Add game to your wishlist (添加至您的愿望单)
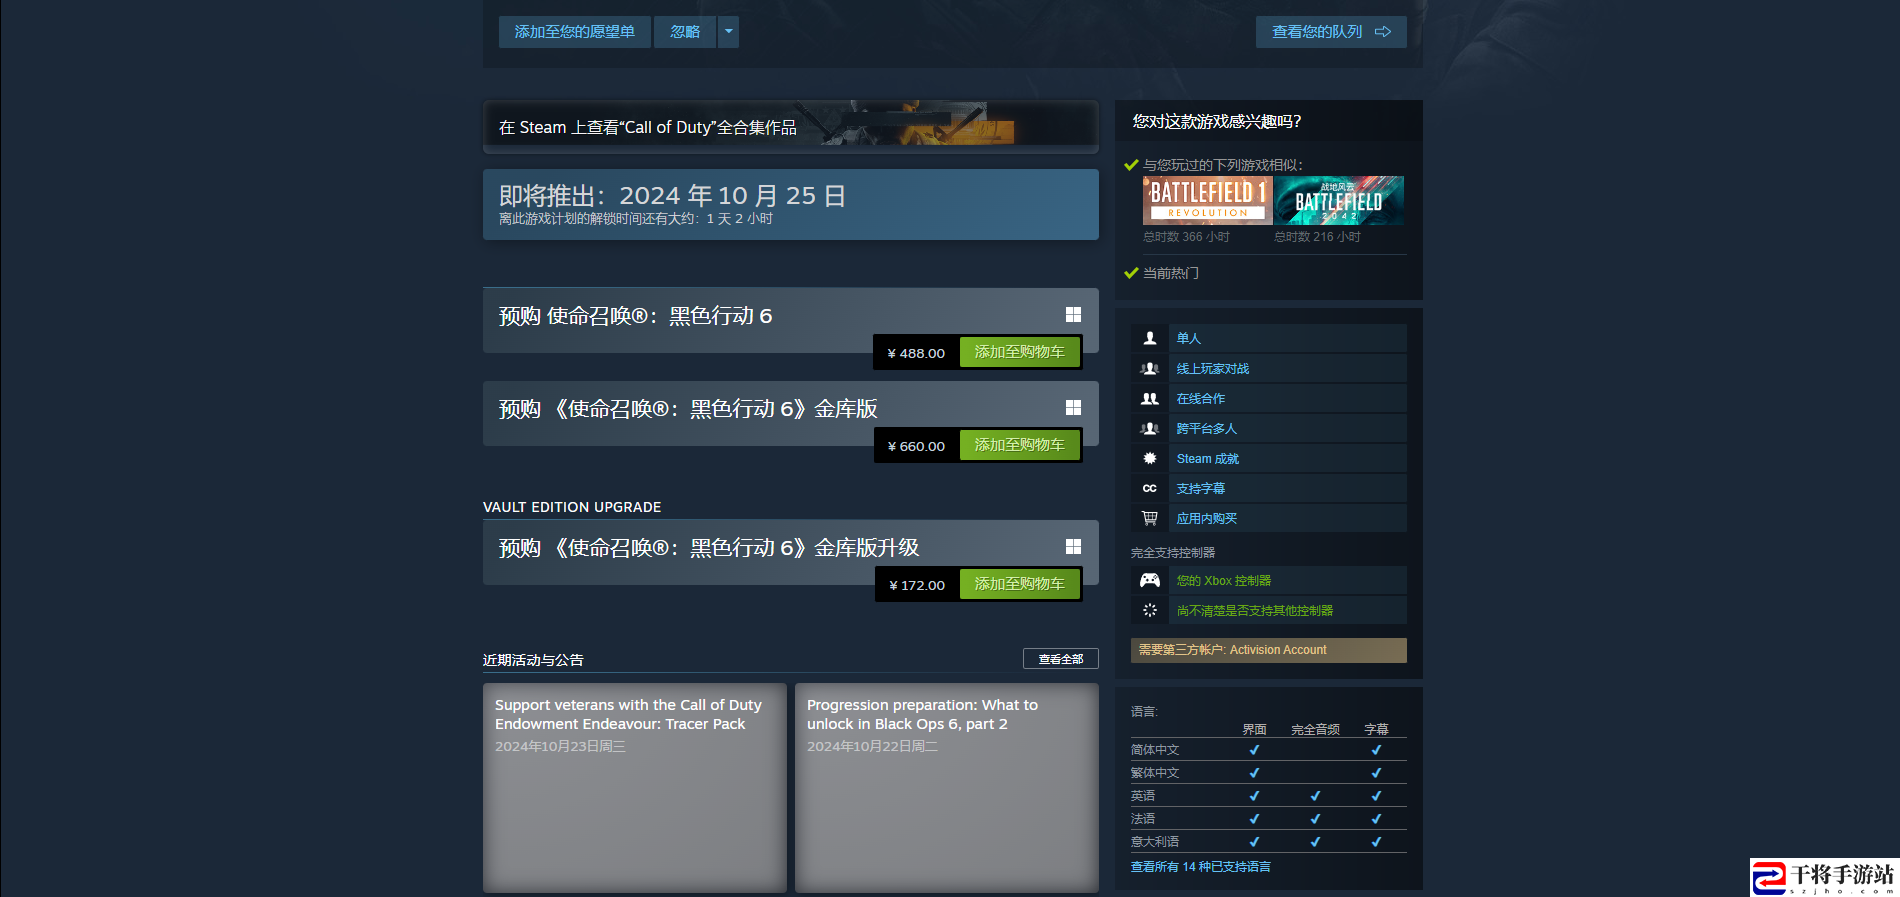 coord(574,32)
